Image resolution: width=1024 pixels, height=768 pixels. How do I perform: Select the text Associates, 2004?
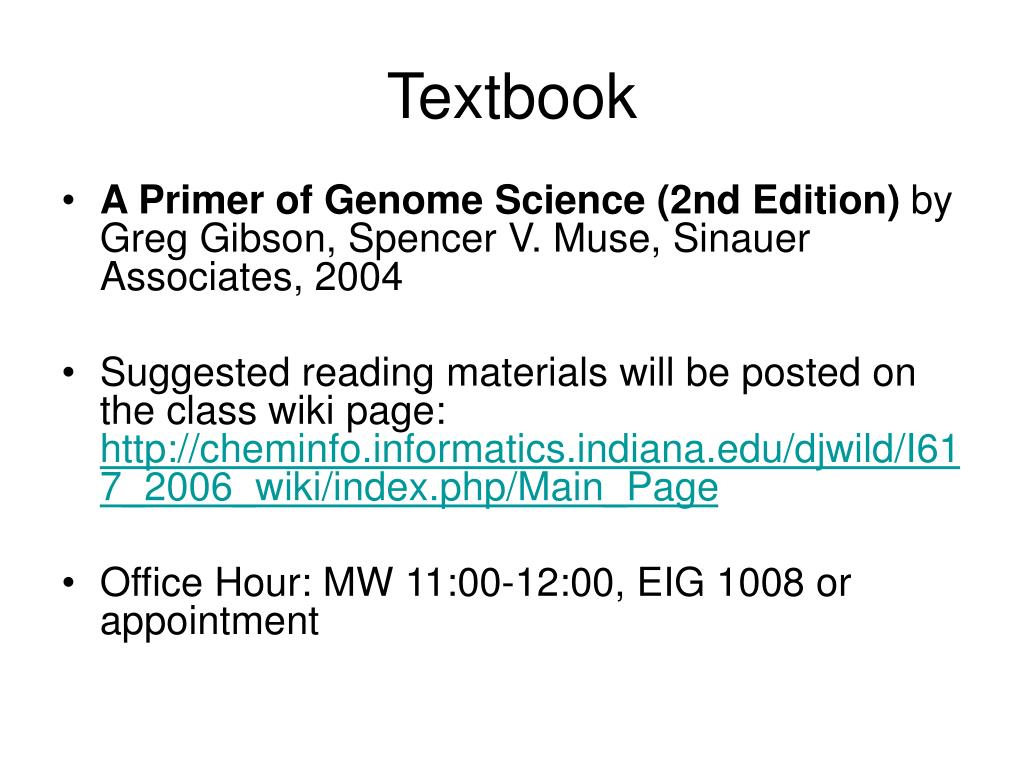coord(251,277)
